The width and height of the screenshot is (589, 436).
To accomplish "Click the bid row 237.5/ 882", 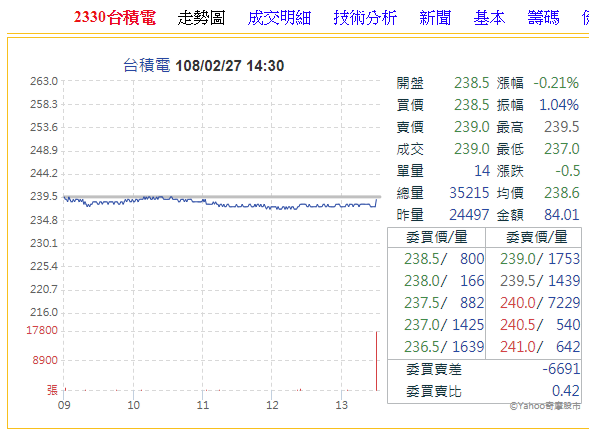I will pyautogui.click(x=444, y=303).
